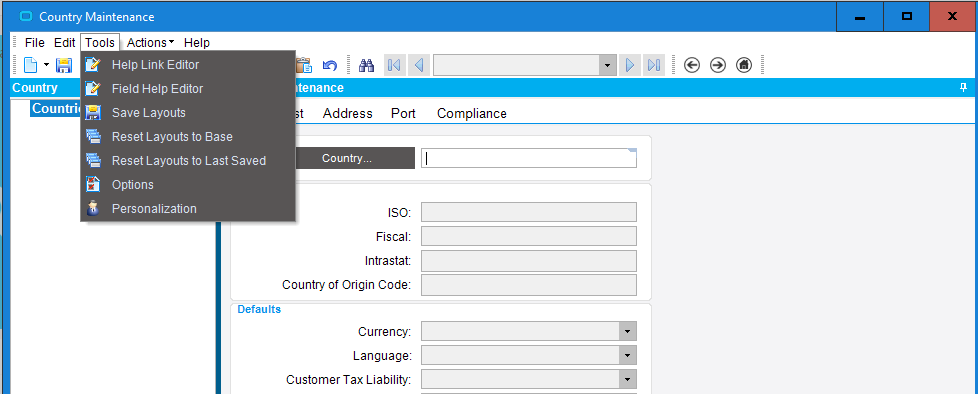Viewport: 978px width, 394px height.
Task: Open the New icon's dropdown arrow
Action: [x=46, y=65]
